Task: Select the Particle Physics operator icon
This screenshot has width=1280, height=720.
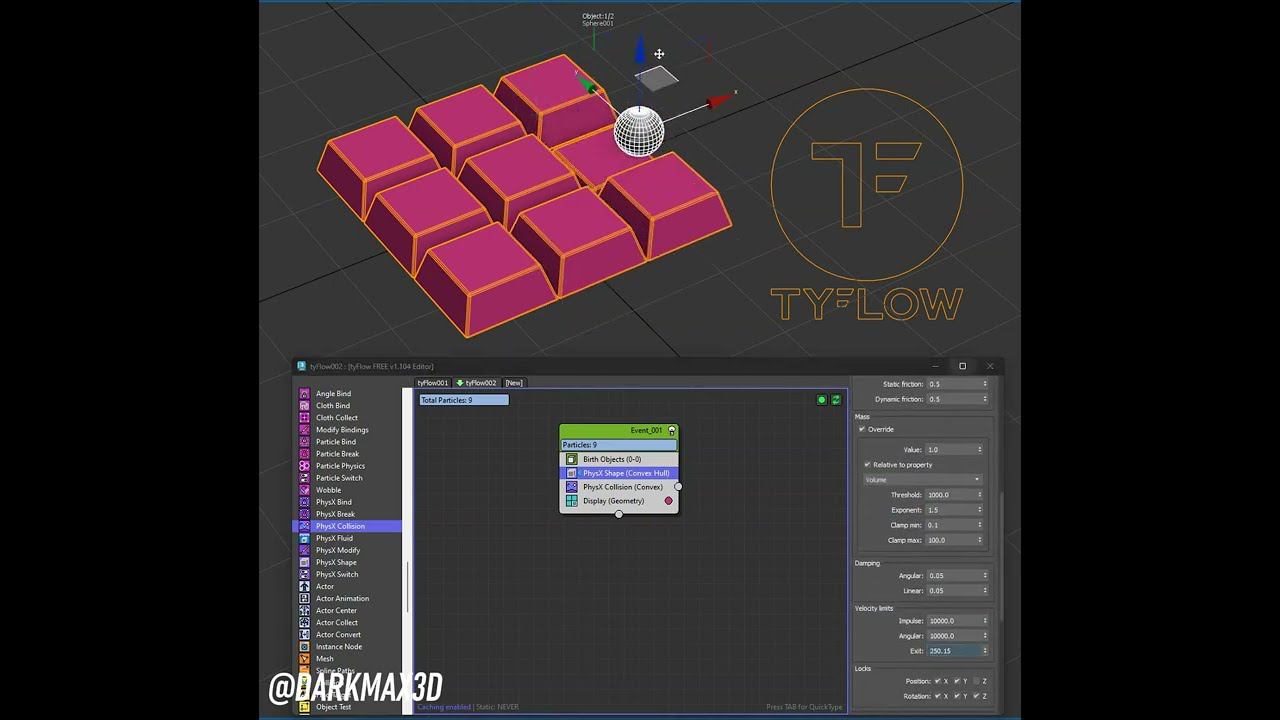Action: click(x=305, y=466)
